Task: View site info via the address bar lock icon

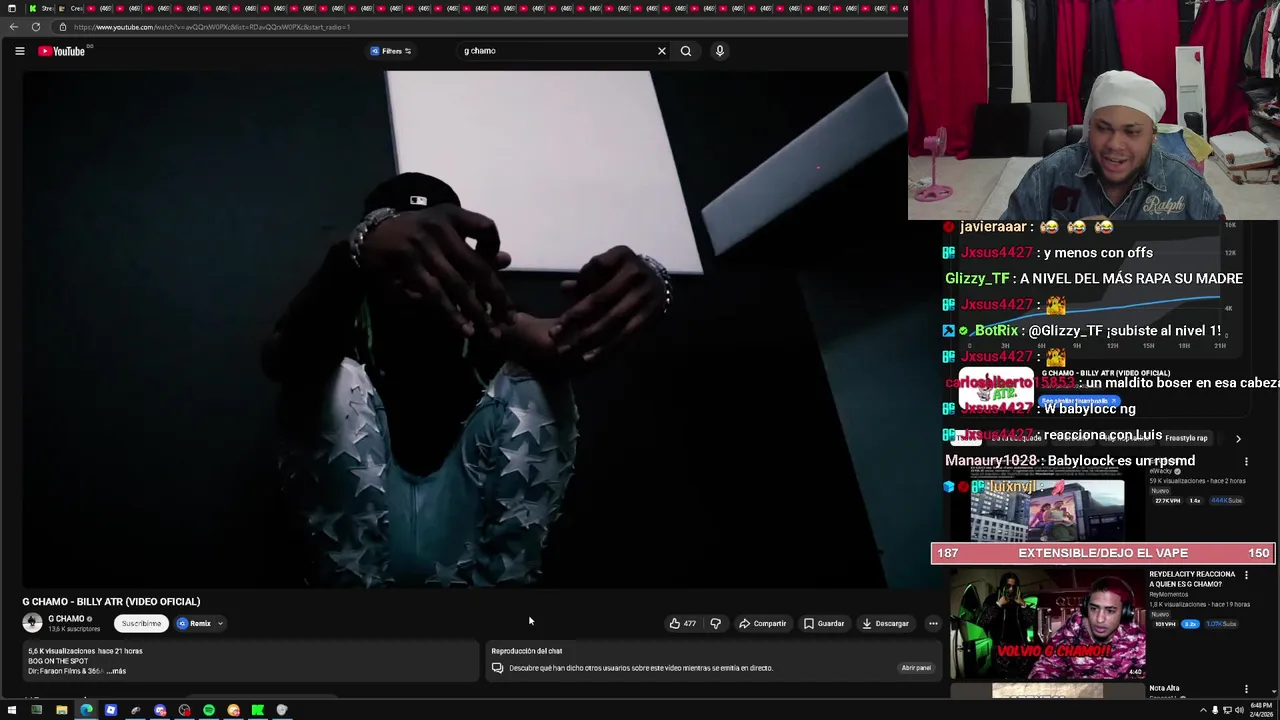Action: pyautogui.click(x=63, y=27)
